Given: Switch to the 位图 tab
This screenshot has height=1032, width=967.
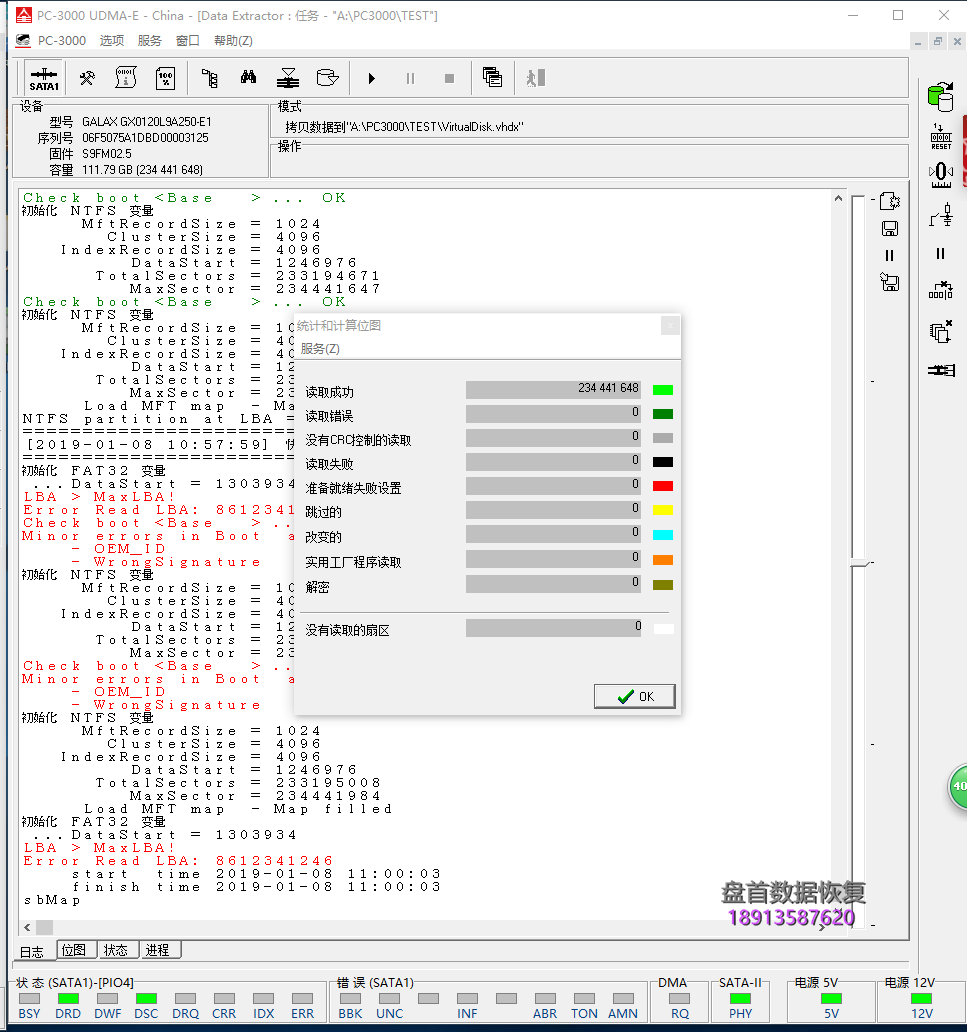Looking at the screenshot, I should pos(74,950).
